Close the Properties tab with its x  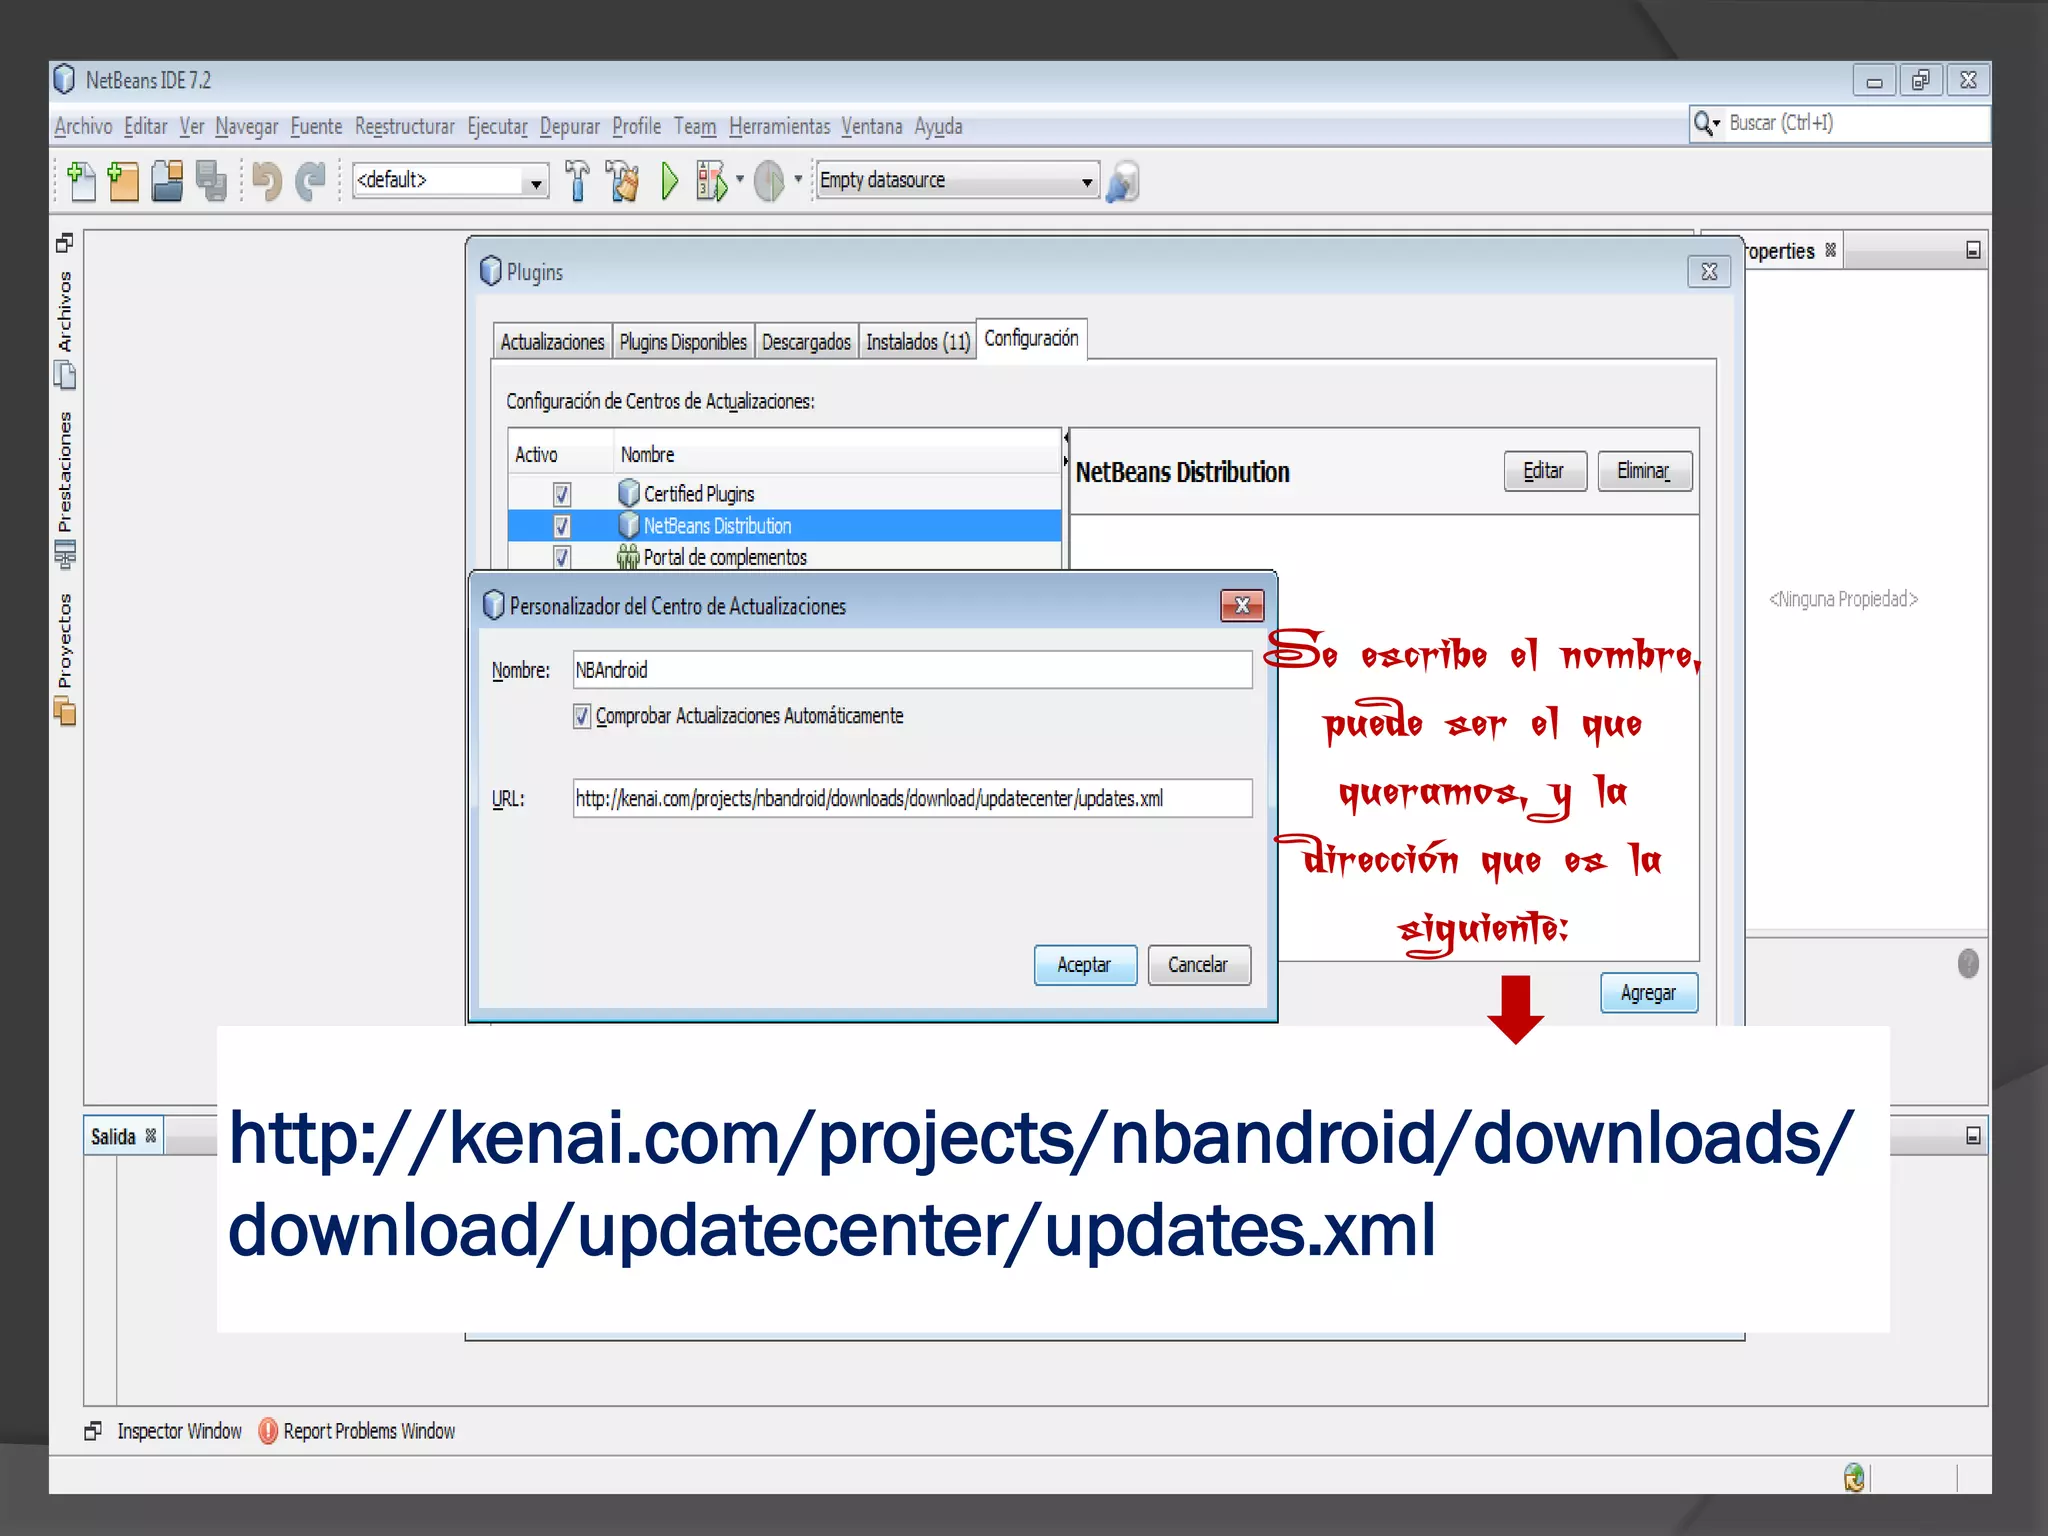pos(1830,250)
